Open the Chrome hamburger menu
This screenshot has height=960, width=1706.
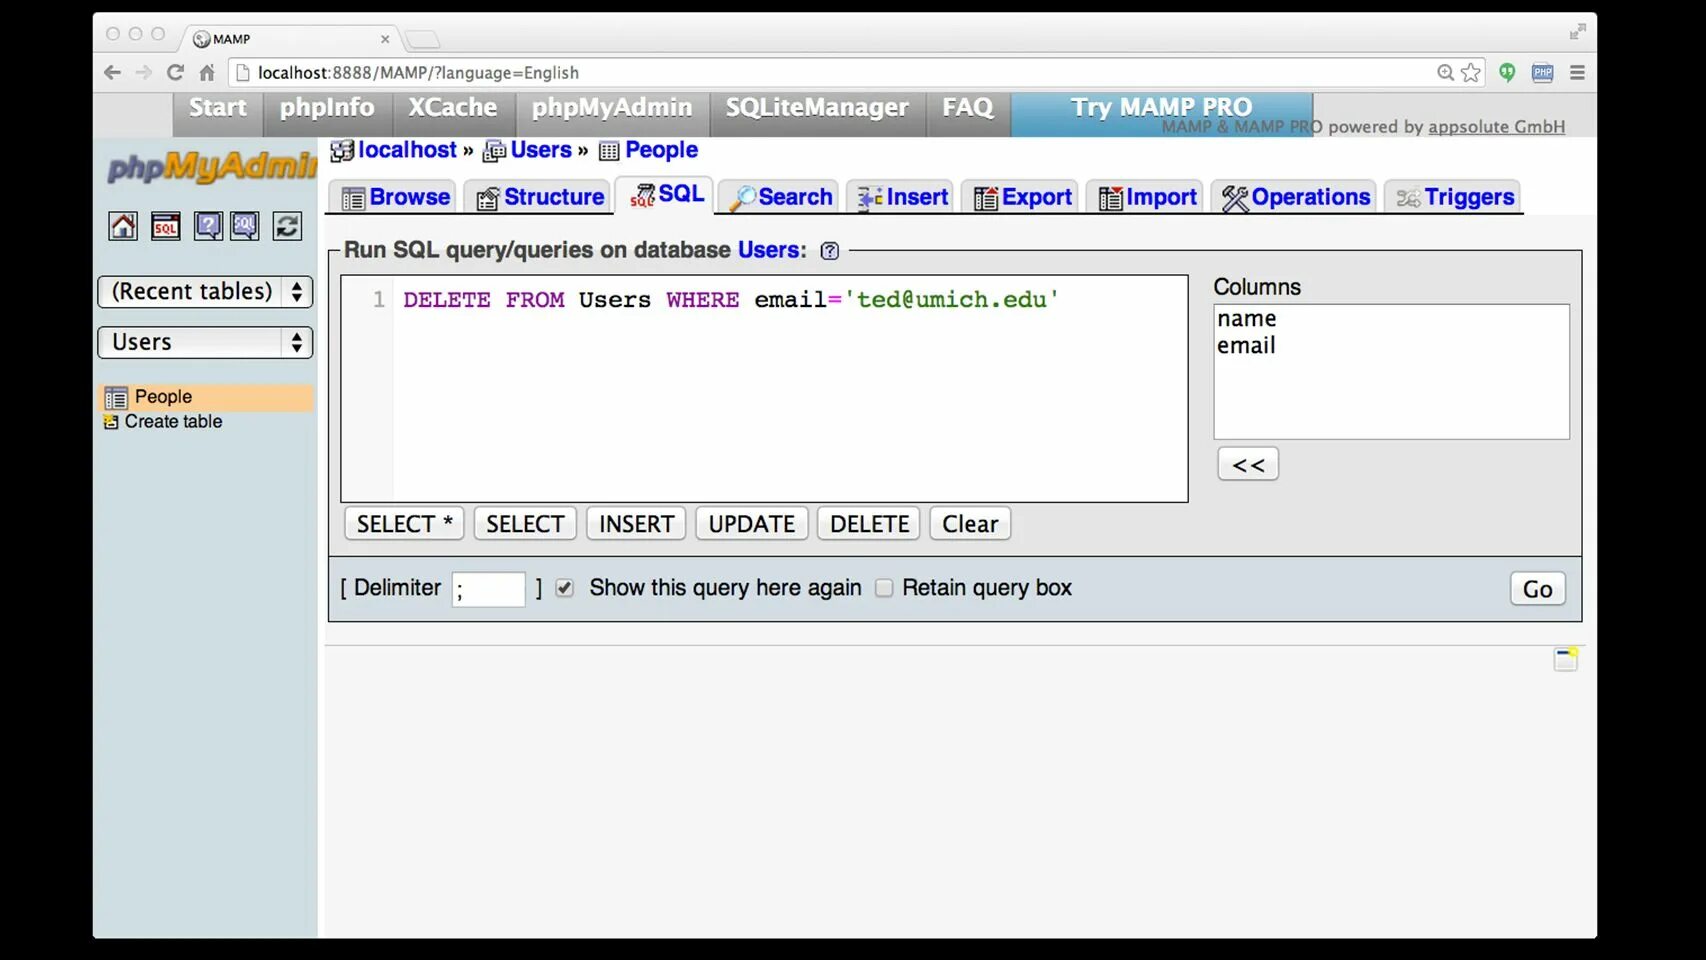(1577, 72)
